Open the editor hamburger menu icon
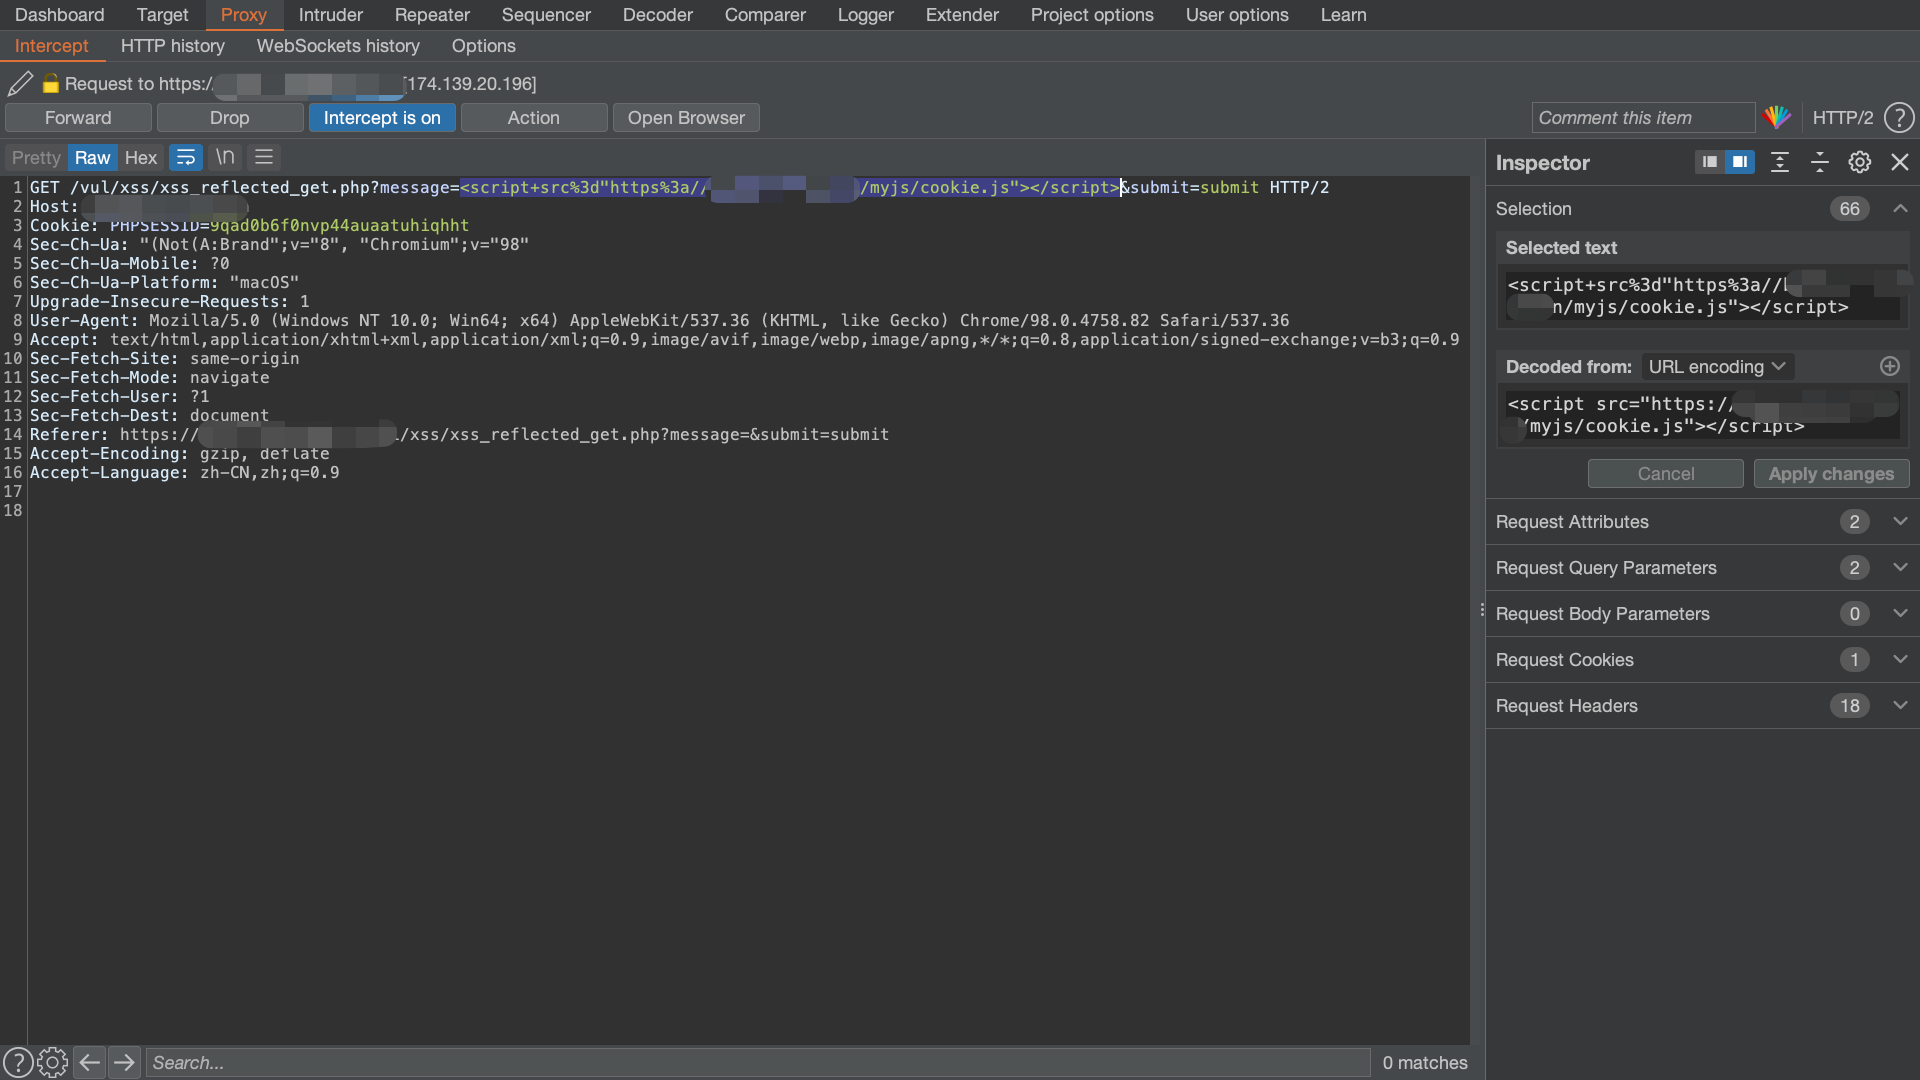Image resolution: width=1920 pixels, height=1080 pixels. click(264, 158)
